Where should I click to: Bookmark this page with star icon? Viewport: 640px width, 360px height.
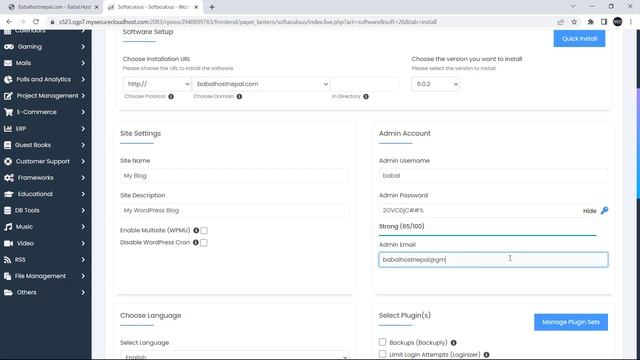(574, 22)
